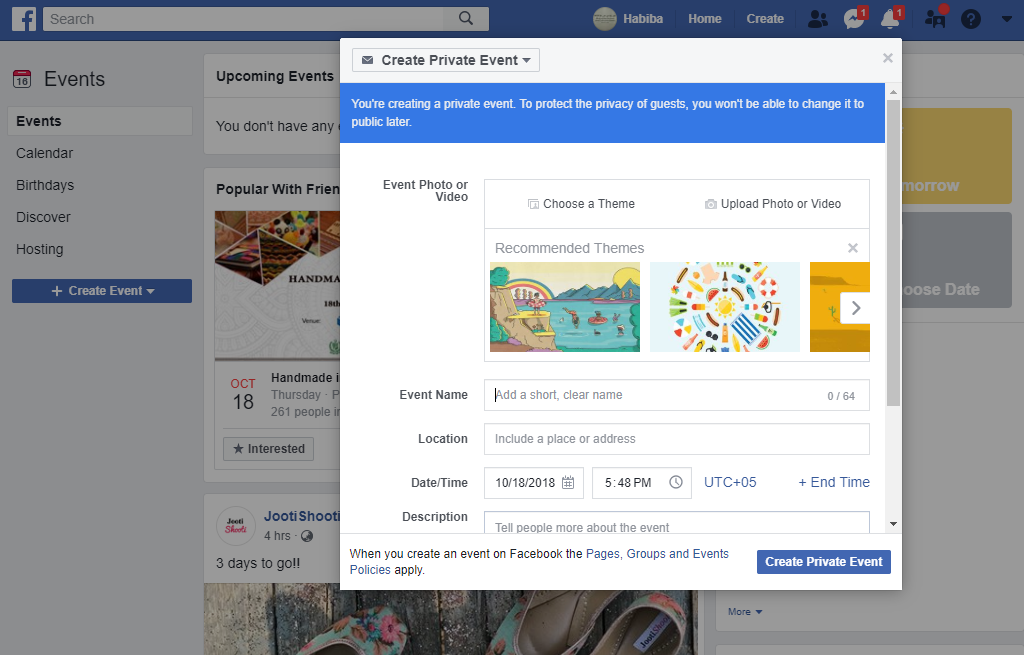
Task: Click the '4 hrs' post timestamp
Action: coord(278,535)
